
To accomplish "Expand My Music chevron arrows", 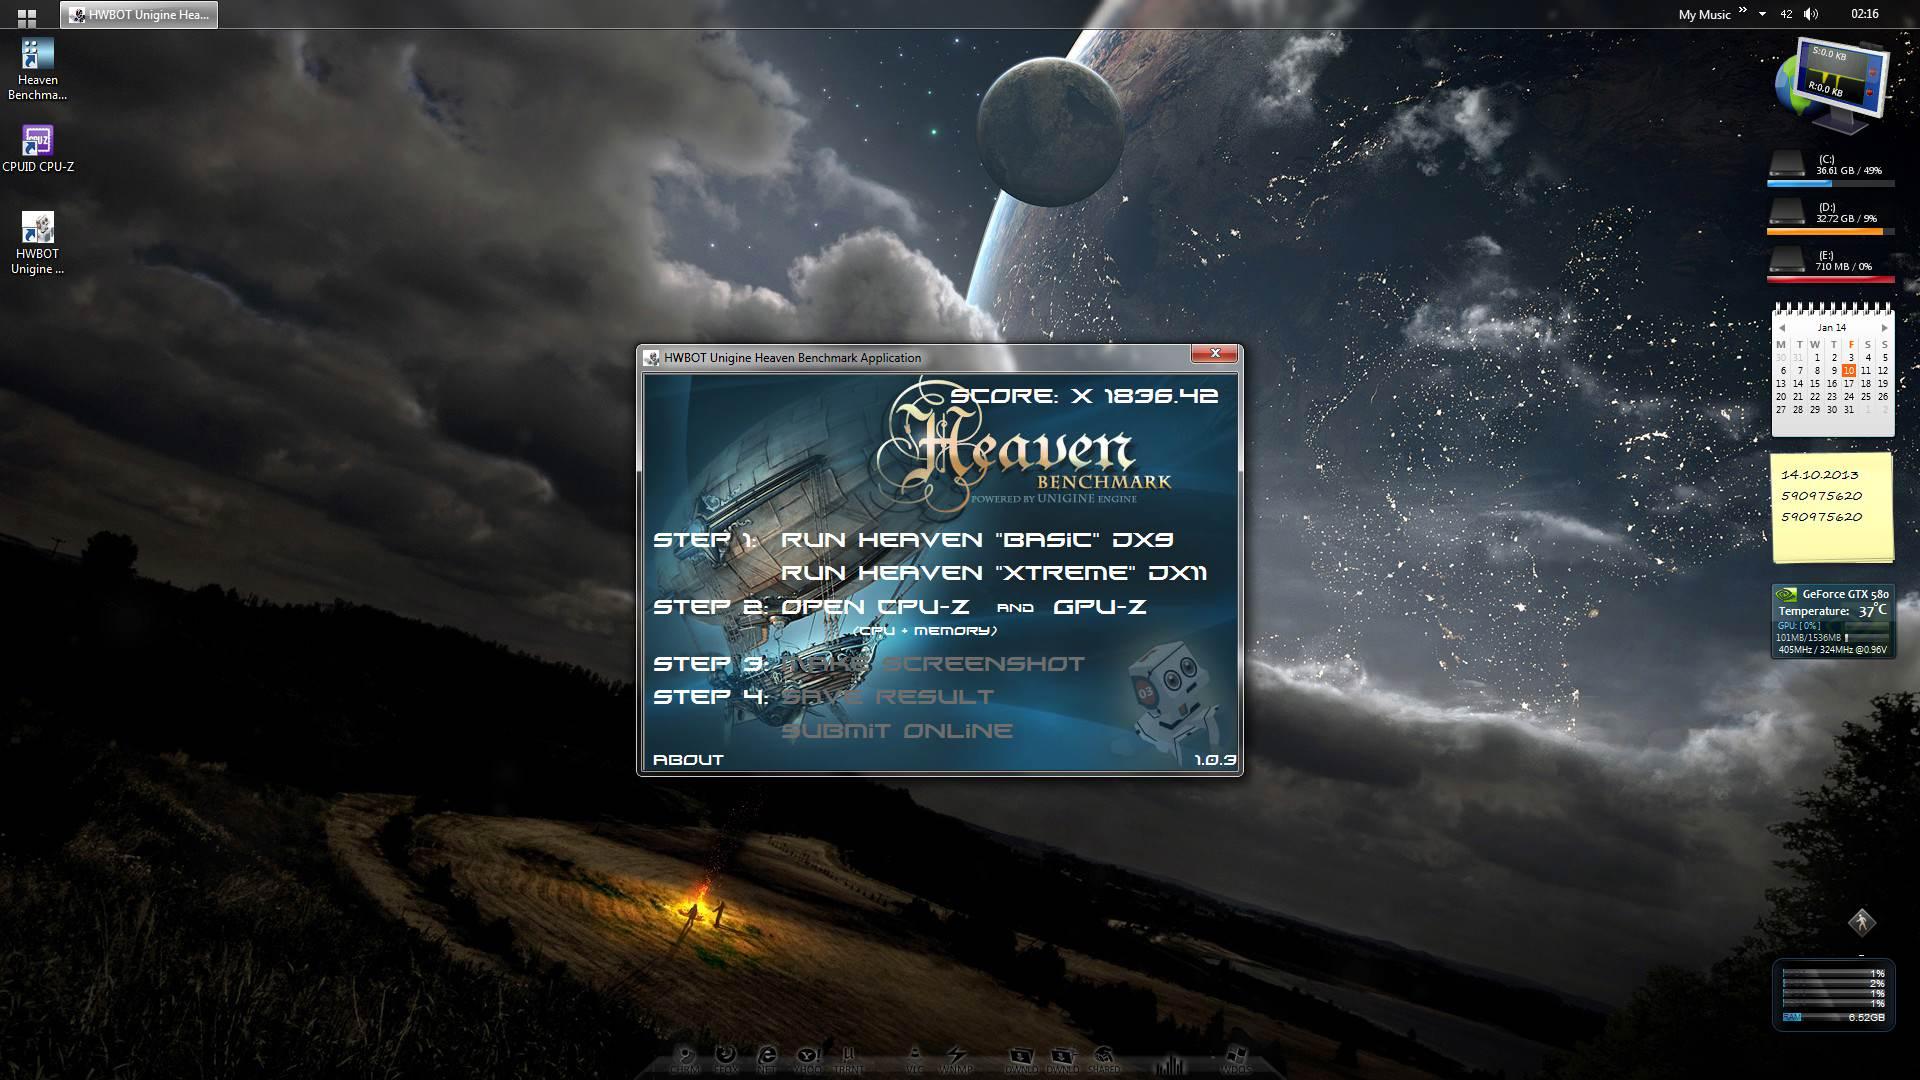I will tap(1743, 11).
